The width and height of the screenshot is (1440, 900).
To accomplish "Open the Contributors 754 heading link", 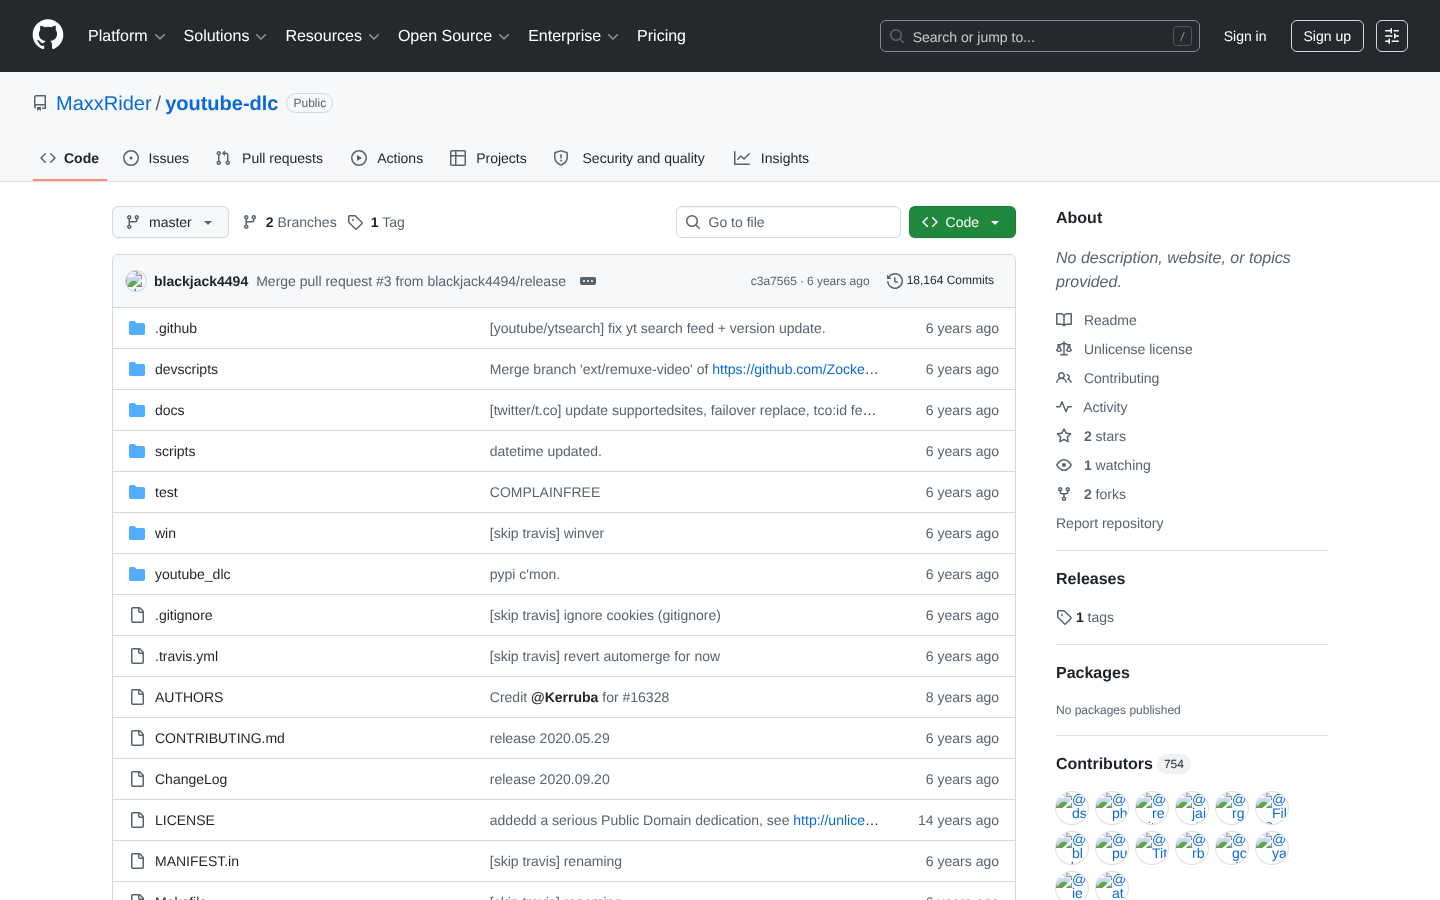I will 1123,764.
